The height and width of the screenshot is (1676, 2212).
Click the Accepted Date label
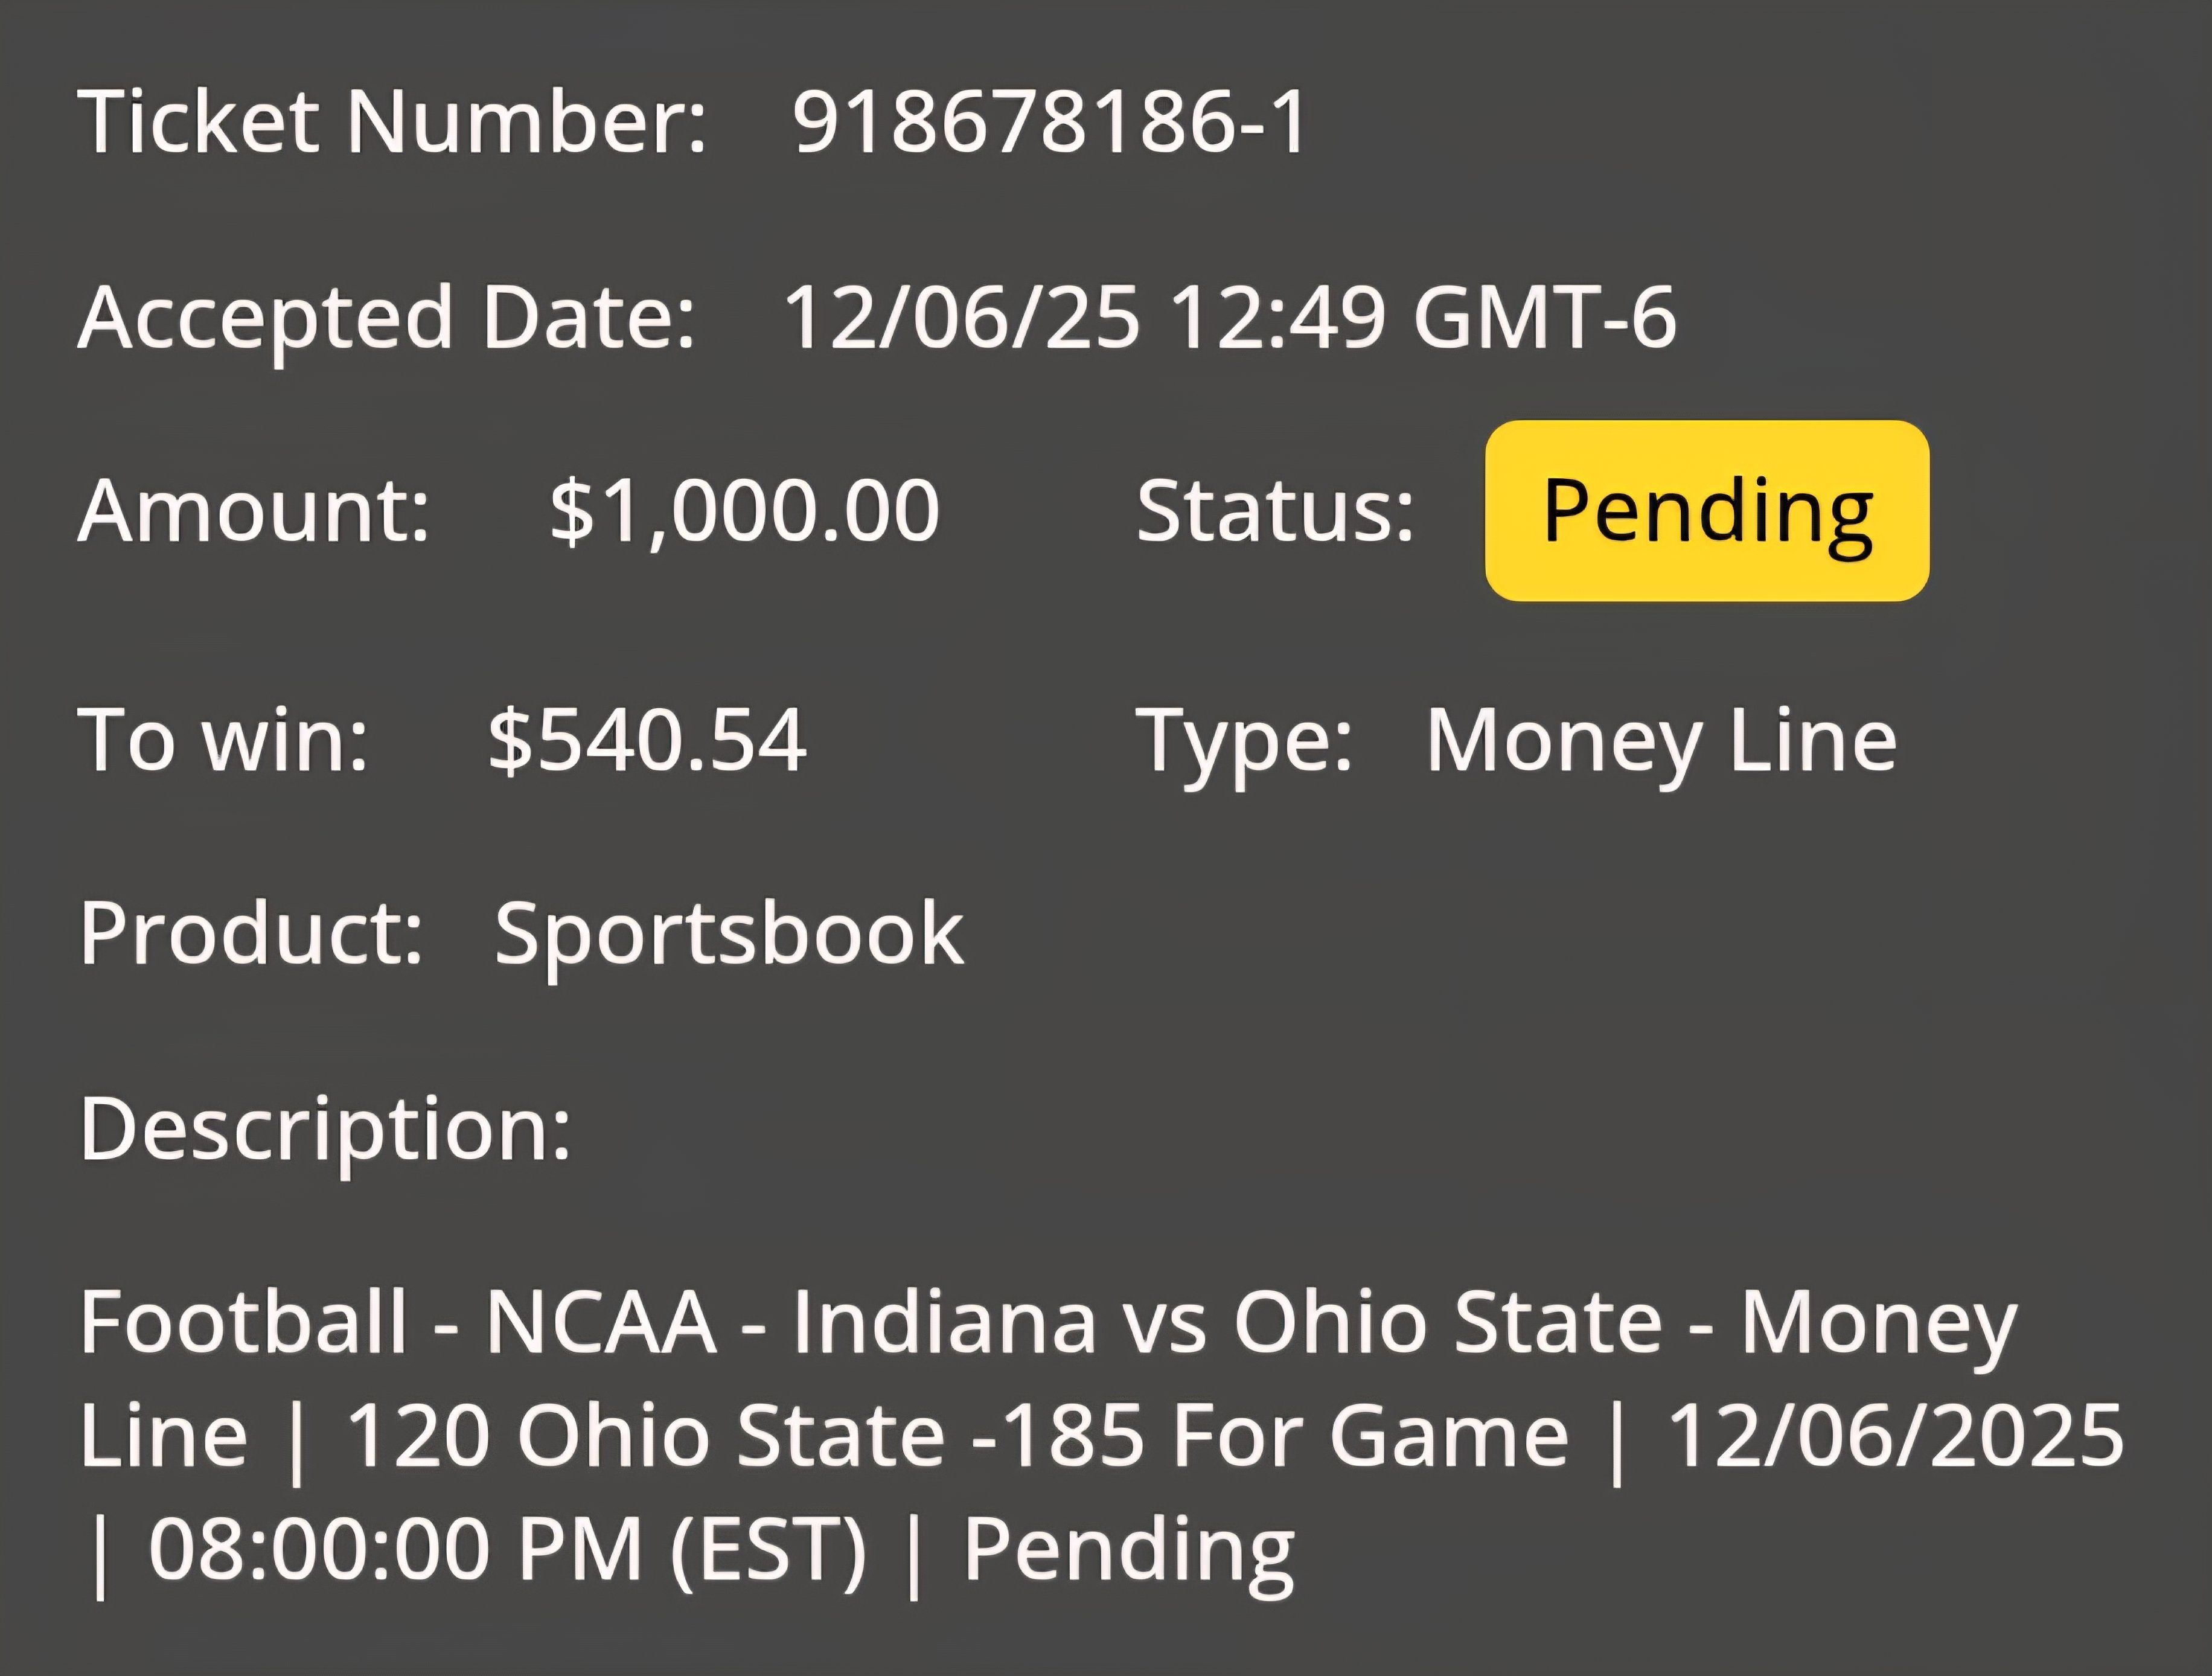point(386,319)
